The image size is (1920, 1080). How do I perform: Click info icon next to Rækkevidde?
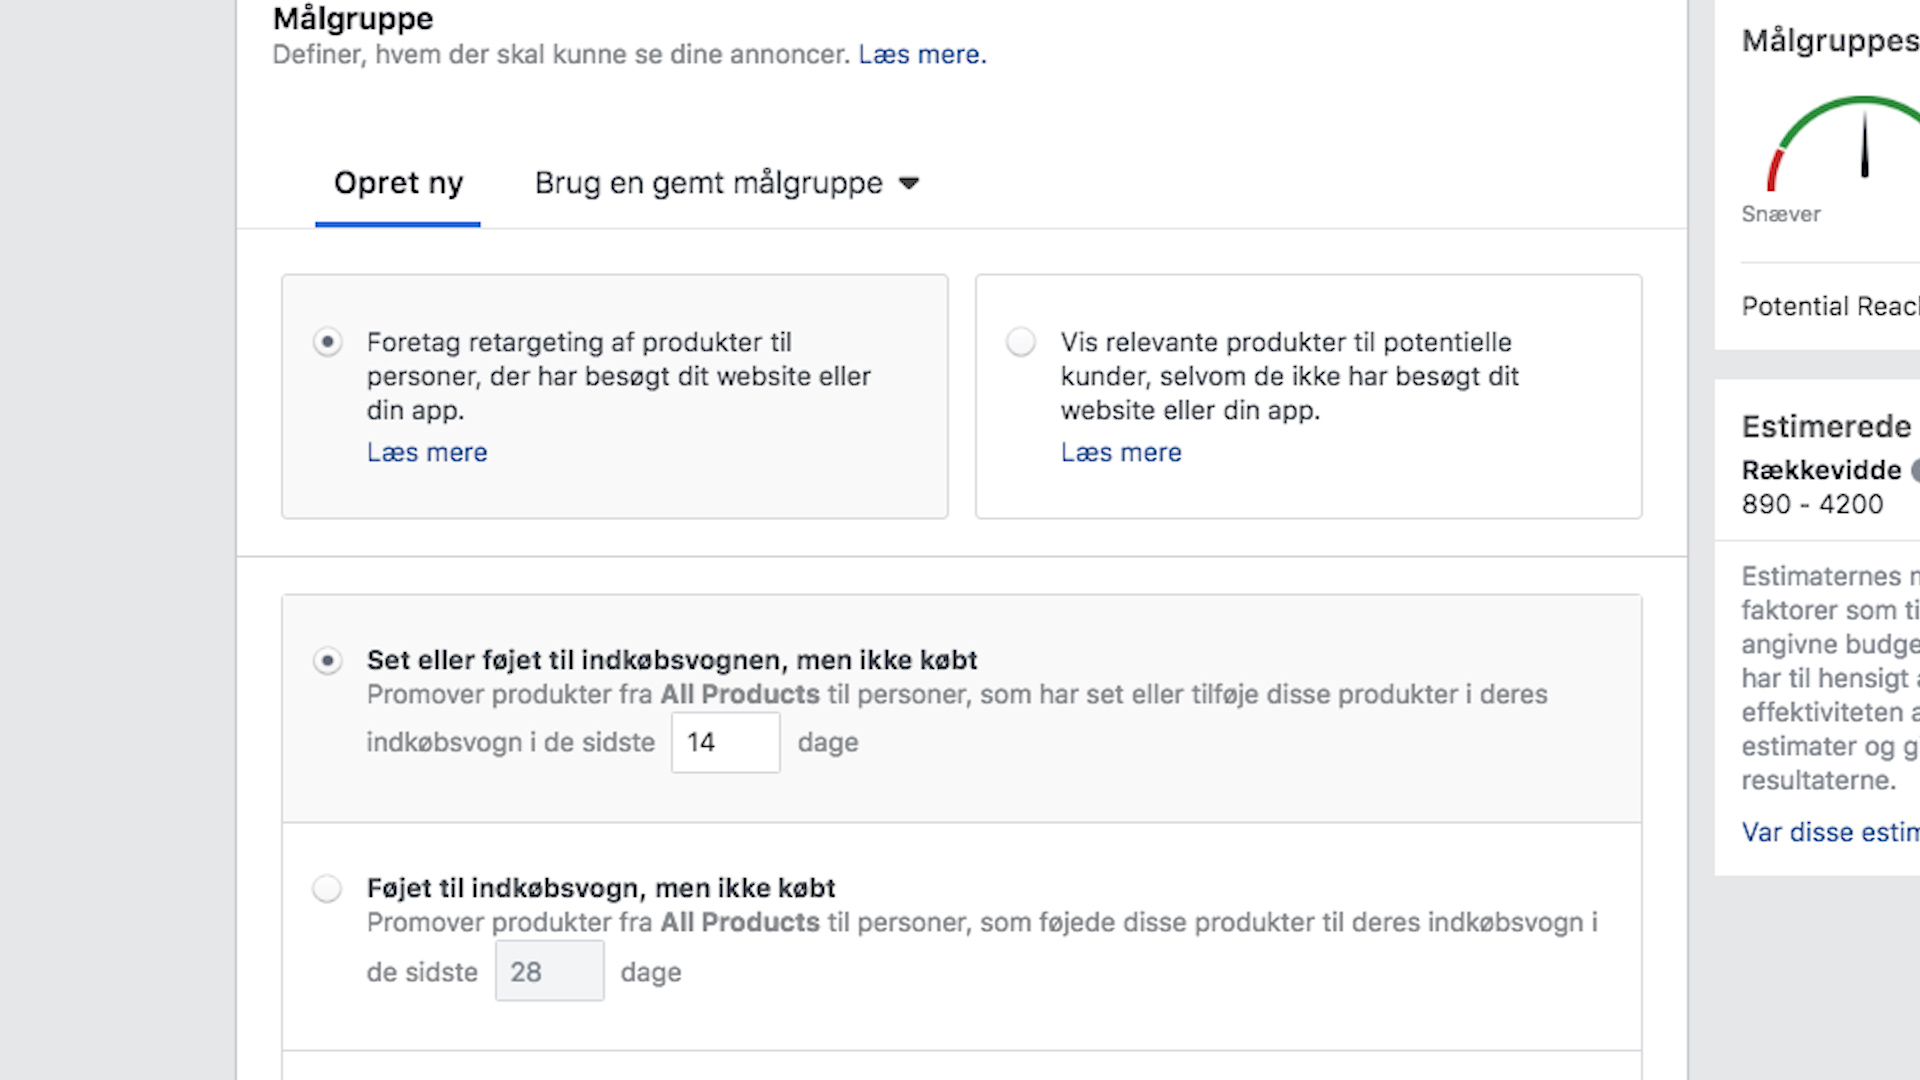(x=1915, y=470)
